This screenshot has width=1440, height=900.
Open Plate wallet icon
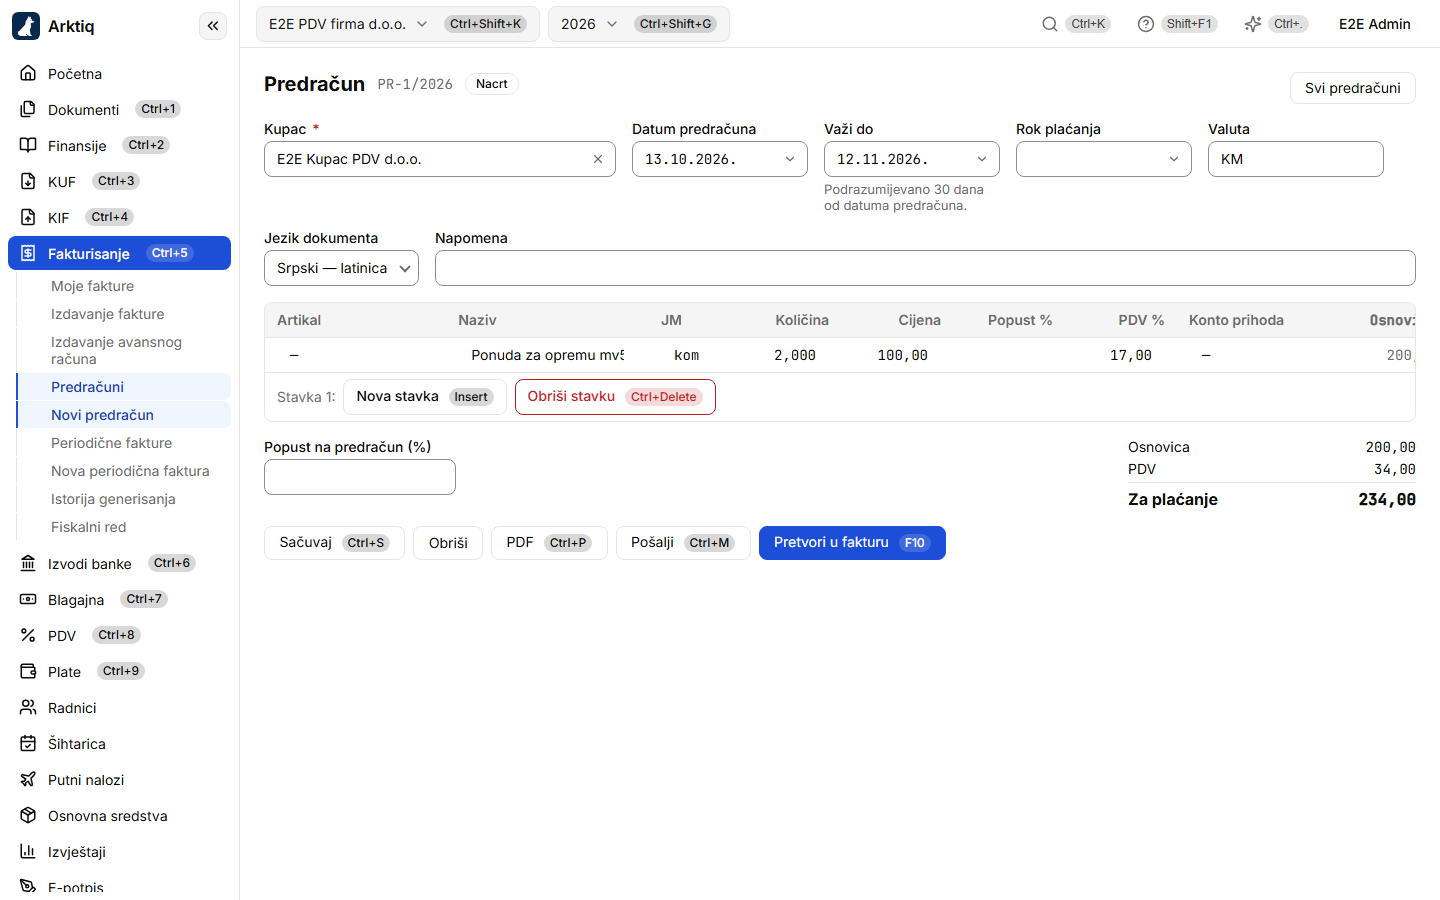(x=28, y=671)
